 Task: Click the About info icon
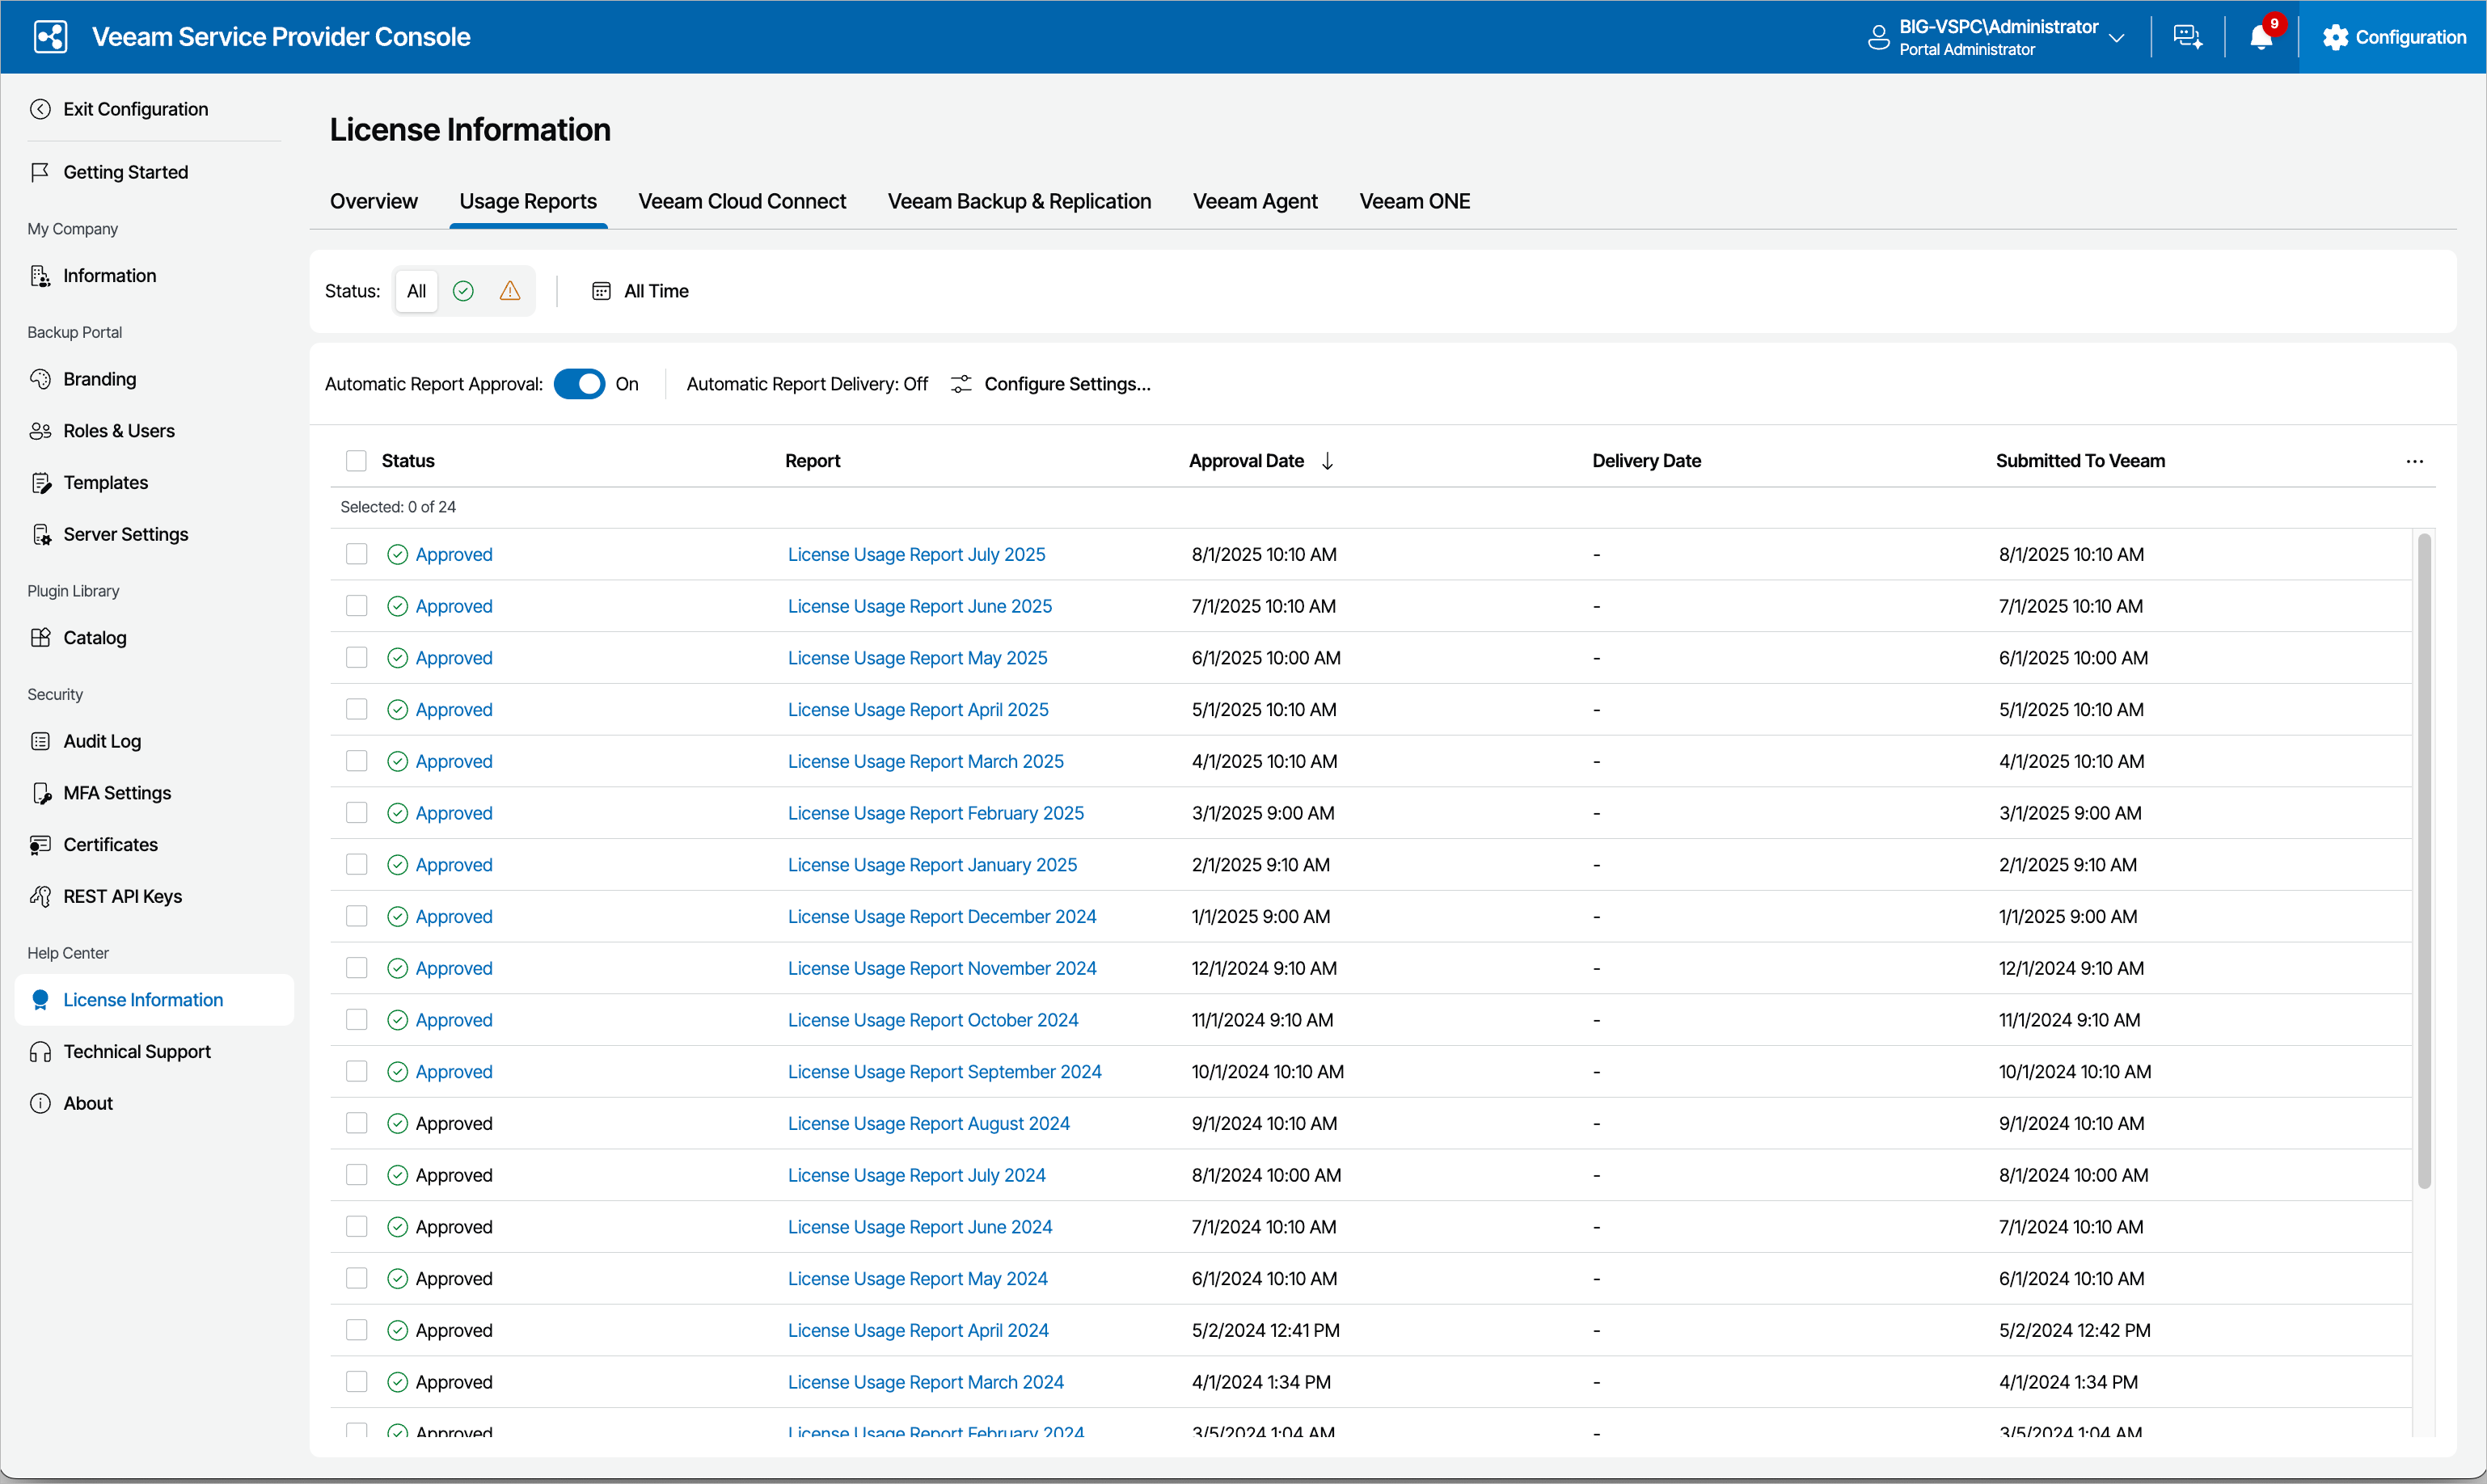(x=40, y=1104)
